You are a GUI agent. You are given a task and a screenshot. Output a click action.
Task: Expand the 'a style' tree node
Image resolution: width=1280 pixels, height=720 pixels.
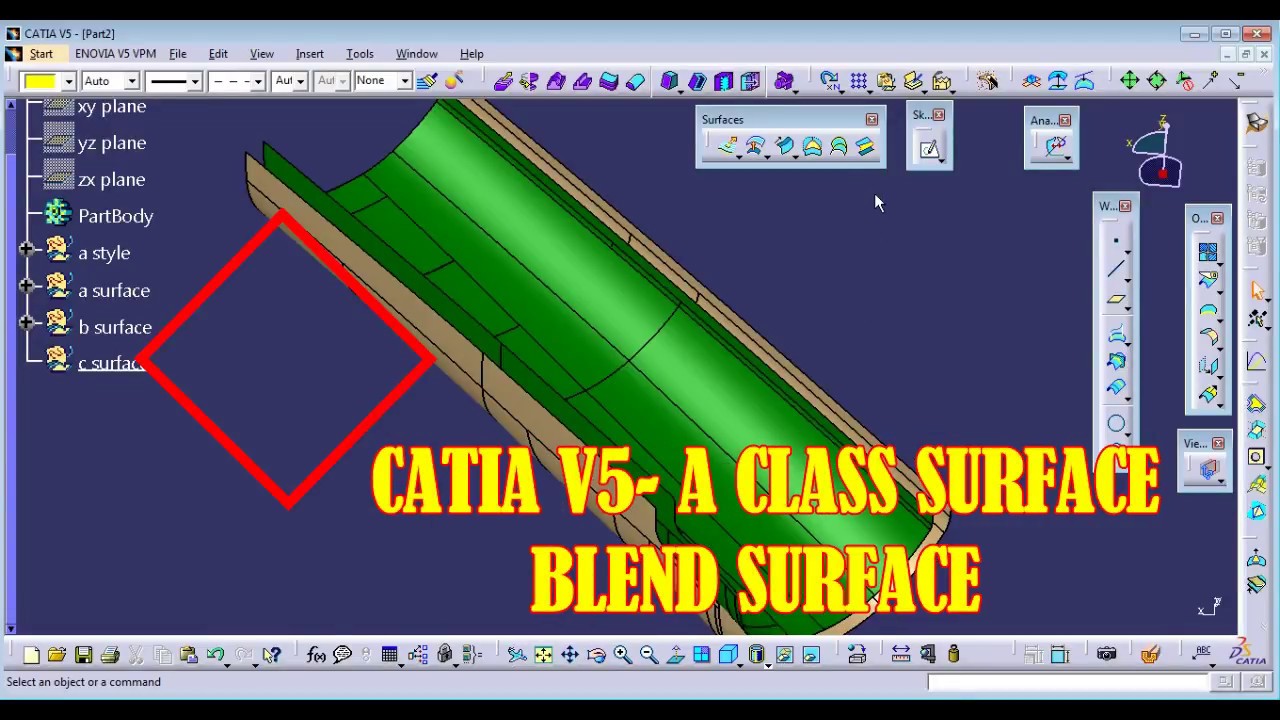26,249
